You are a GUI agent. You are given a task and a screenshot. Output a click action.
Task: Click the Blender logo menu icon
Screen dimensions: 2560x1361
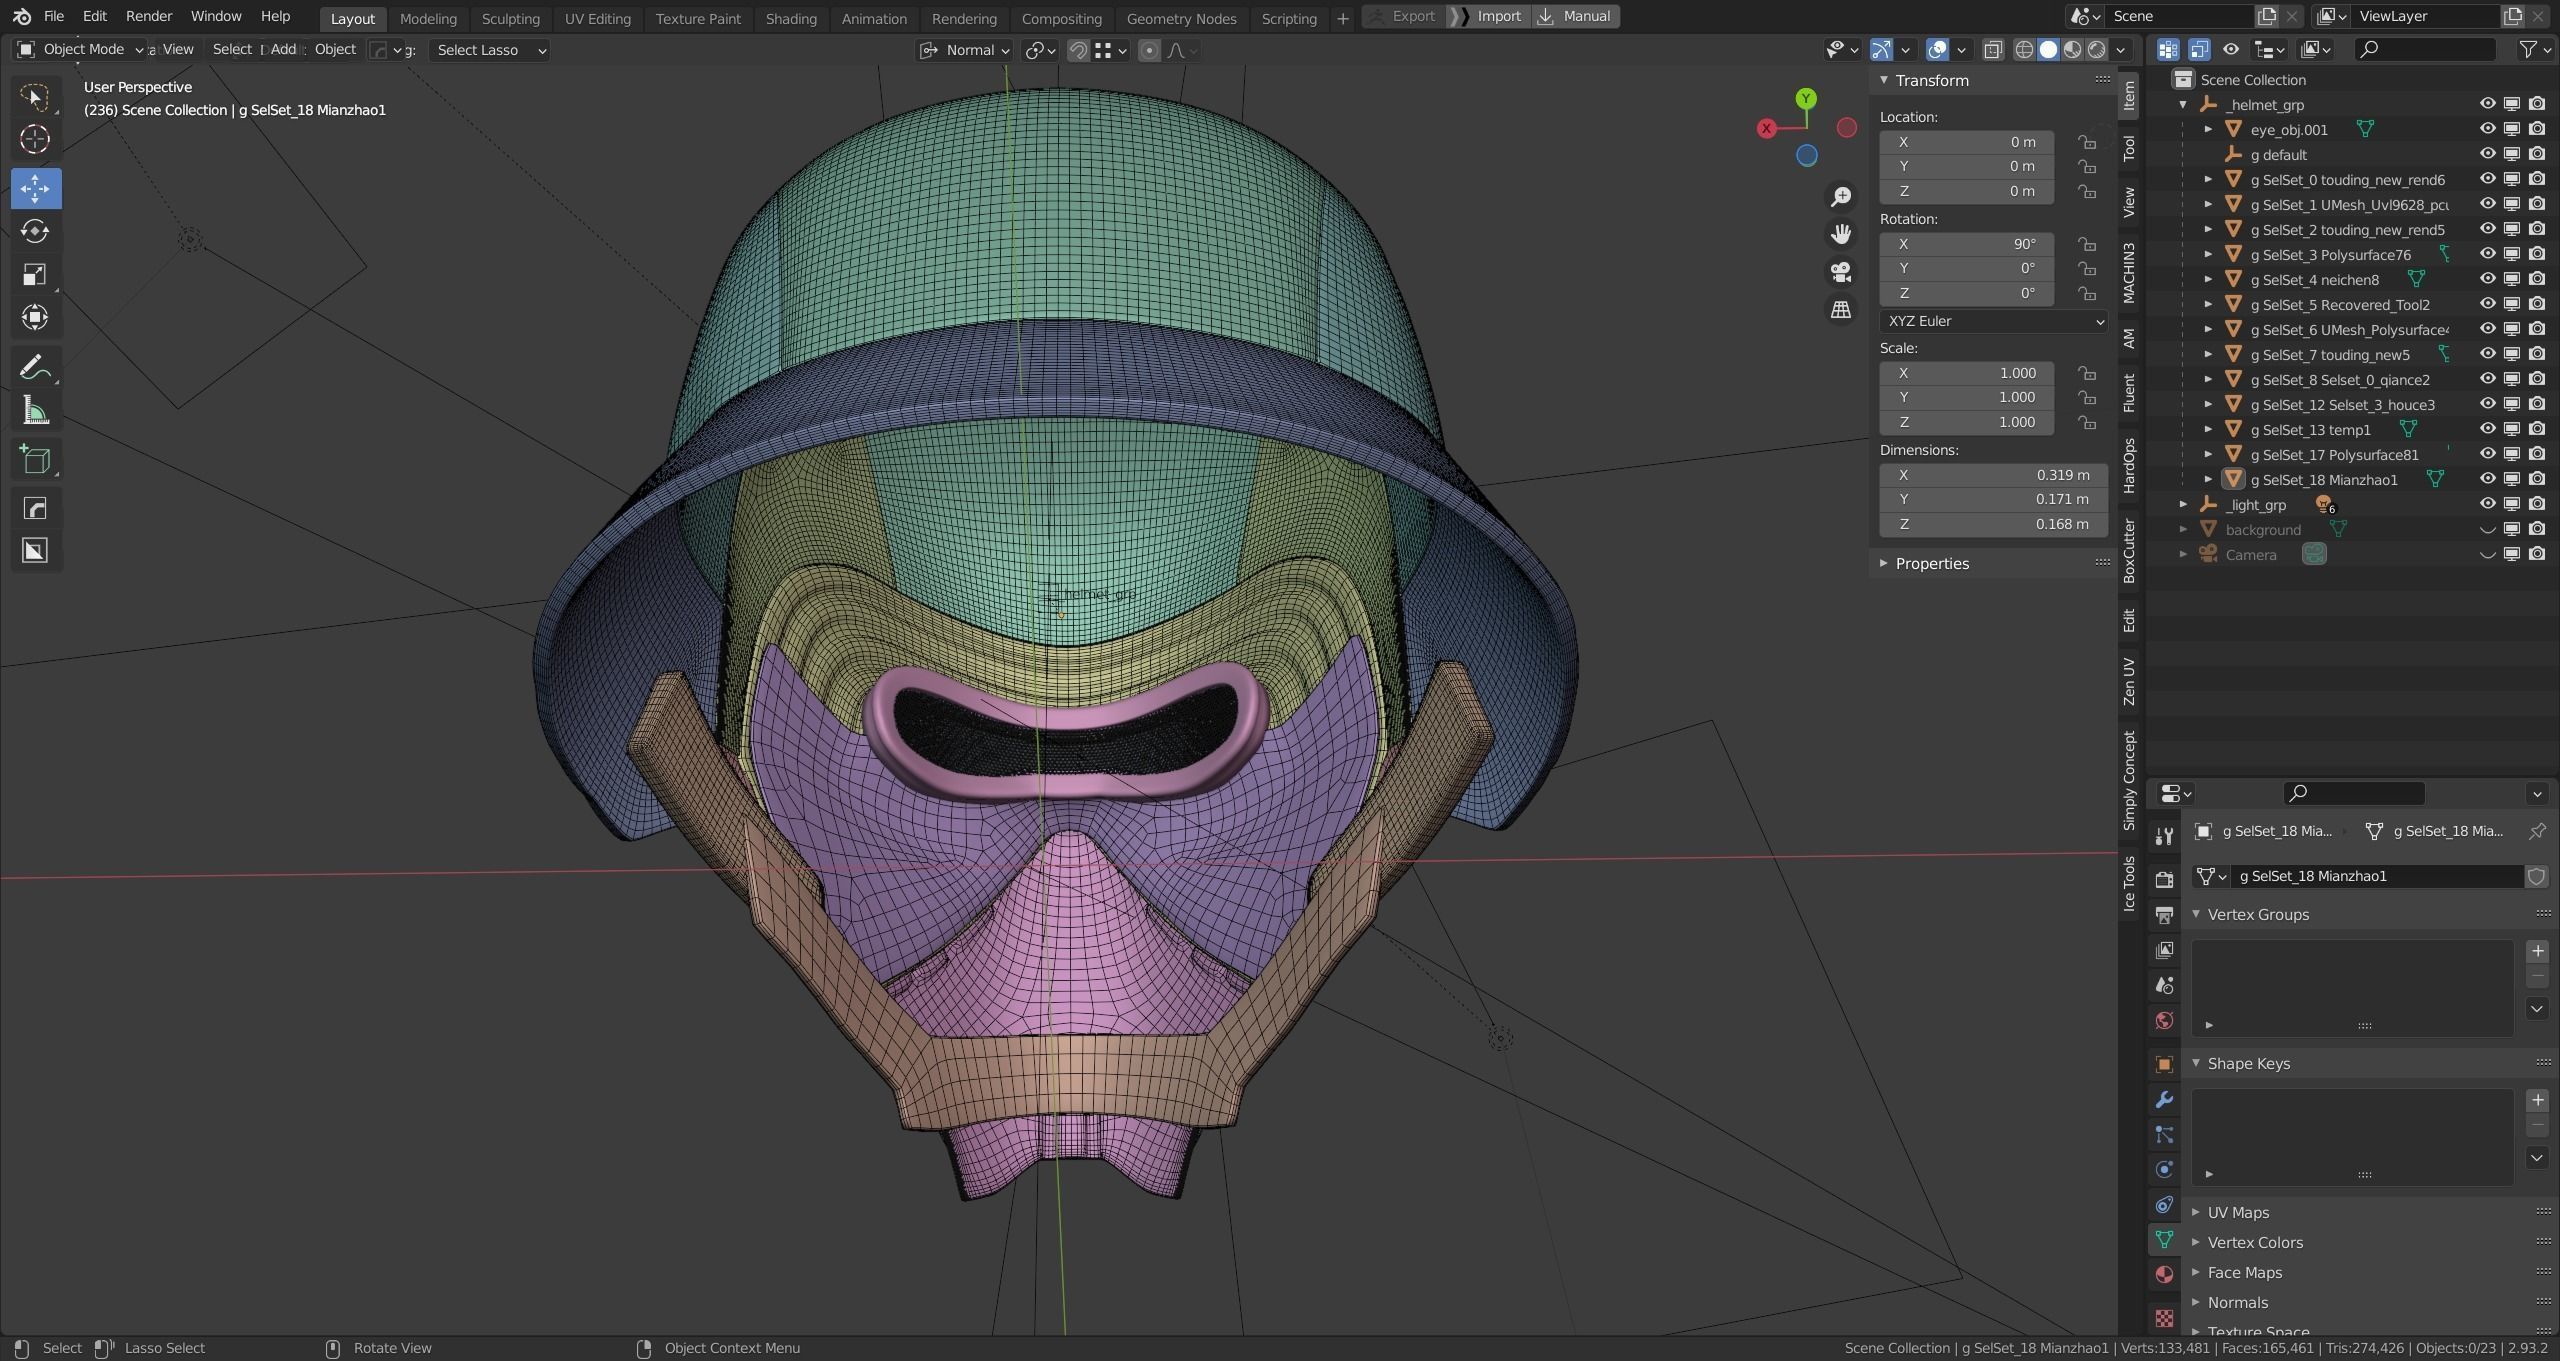point(21,17)
